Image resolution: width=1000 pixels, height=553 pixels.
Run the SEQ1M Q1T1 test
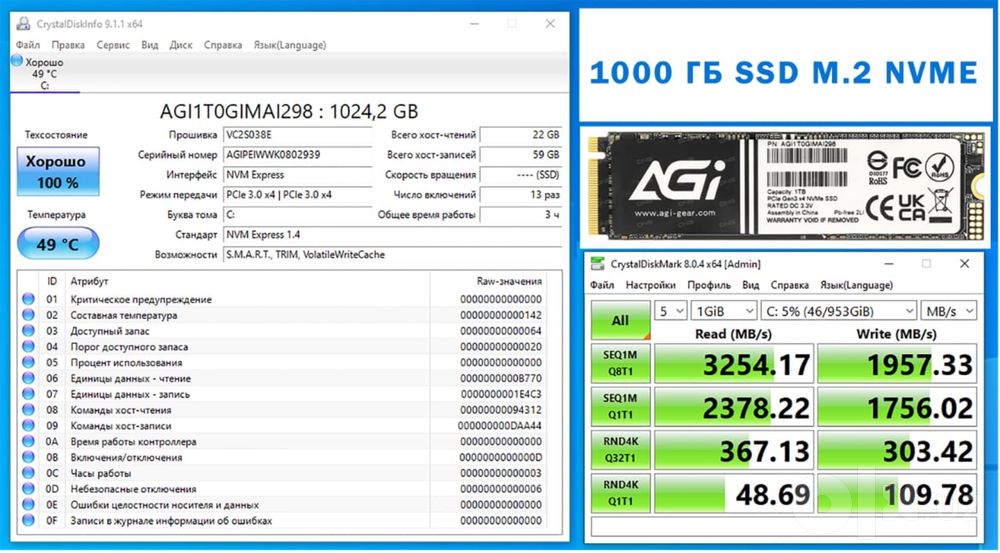[621, 407]
